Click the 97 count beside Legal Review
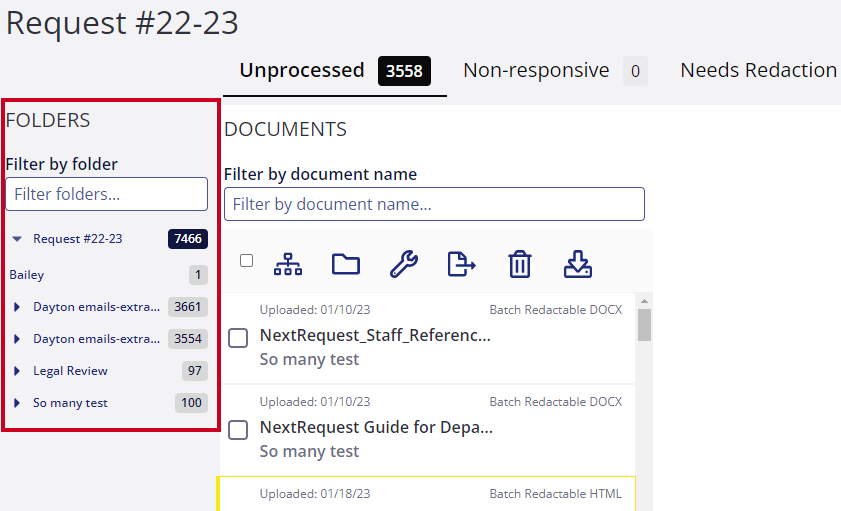841x511 pixels. click(195, 371)
